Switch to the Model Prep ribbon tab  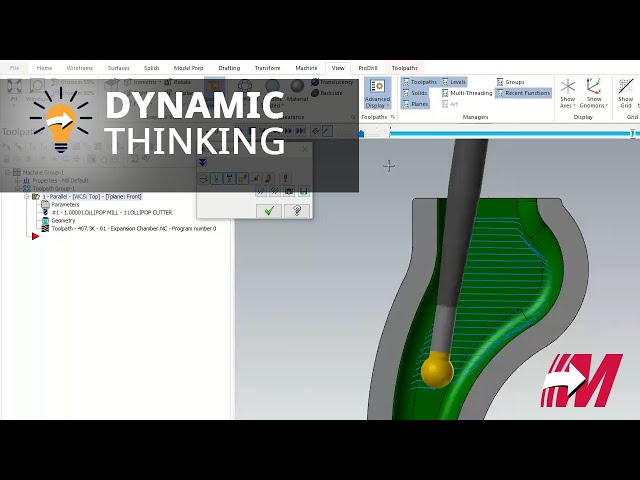[188, 68]
